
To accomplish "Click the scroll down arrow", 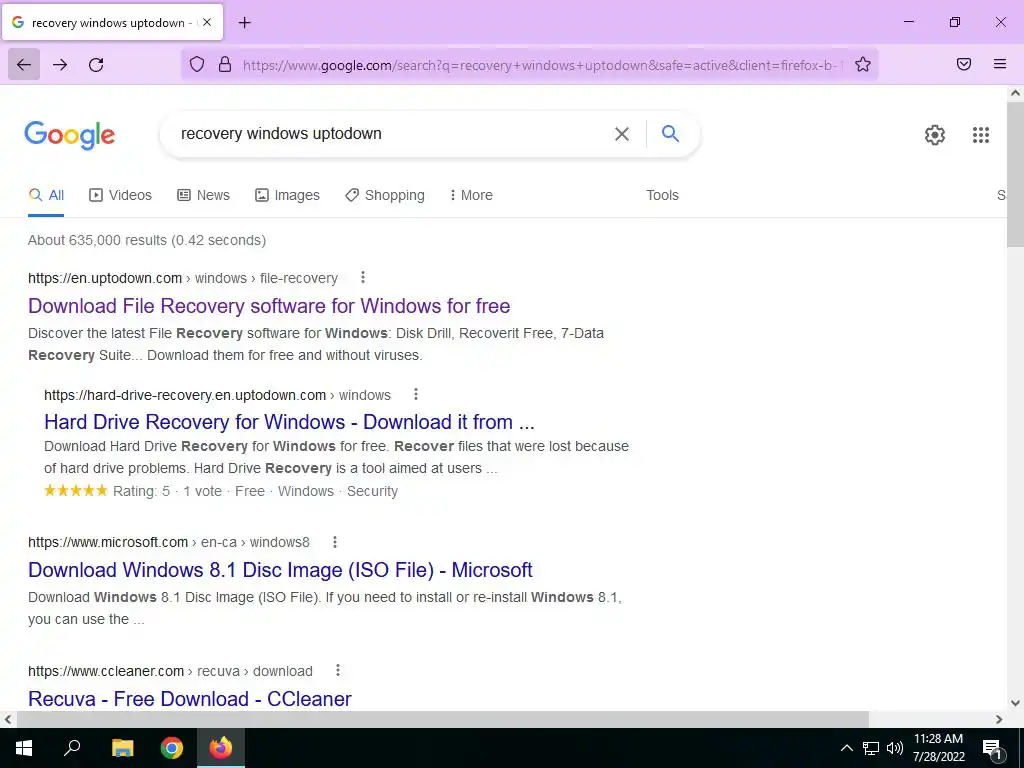I will [1015, 703].
